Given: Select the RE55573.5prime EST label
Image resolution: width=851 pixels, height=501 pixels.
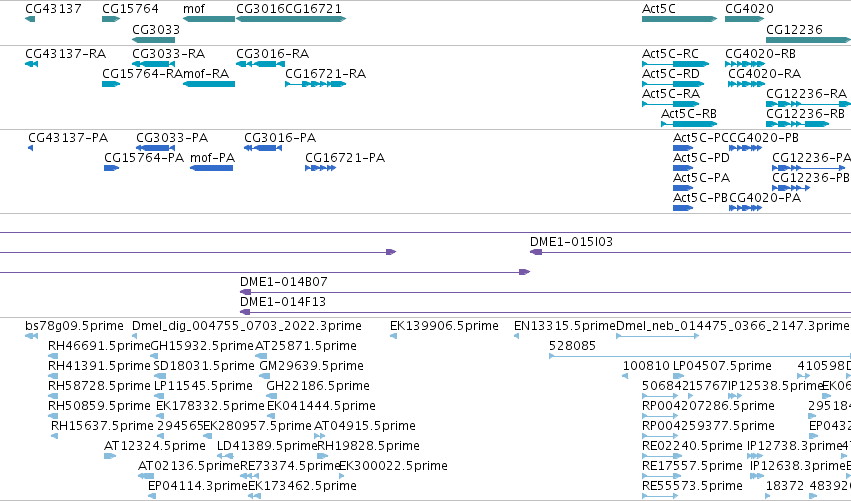Looking at the screenshot, I should point(692,486).
